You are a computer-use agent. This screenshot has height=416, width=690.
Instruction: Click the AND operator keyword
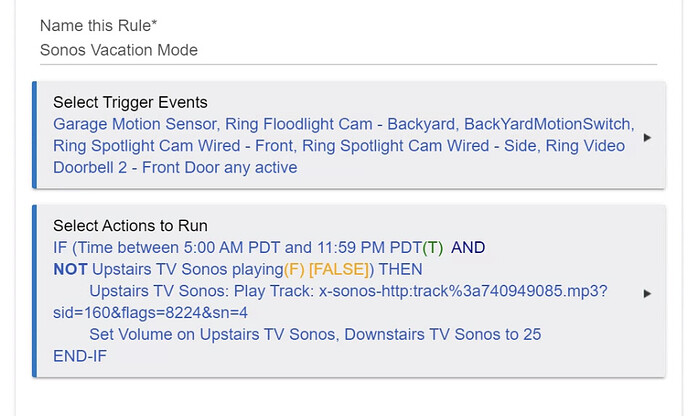[469, 247]
